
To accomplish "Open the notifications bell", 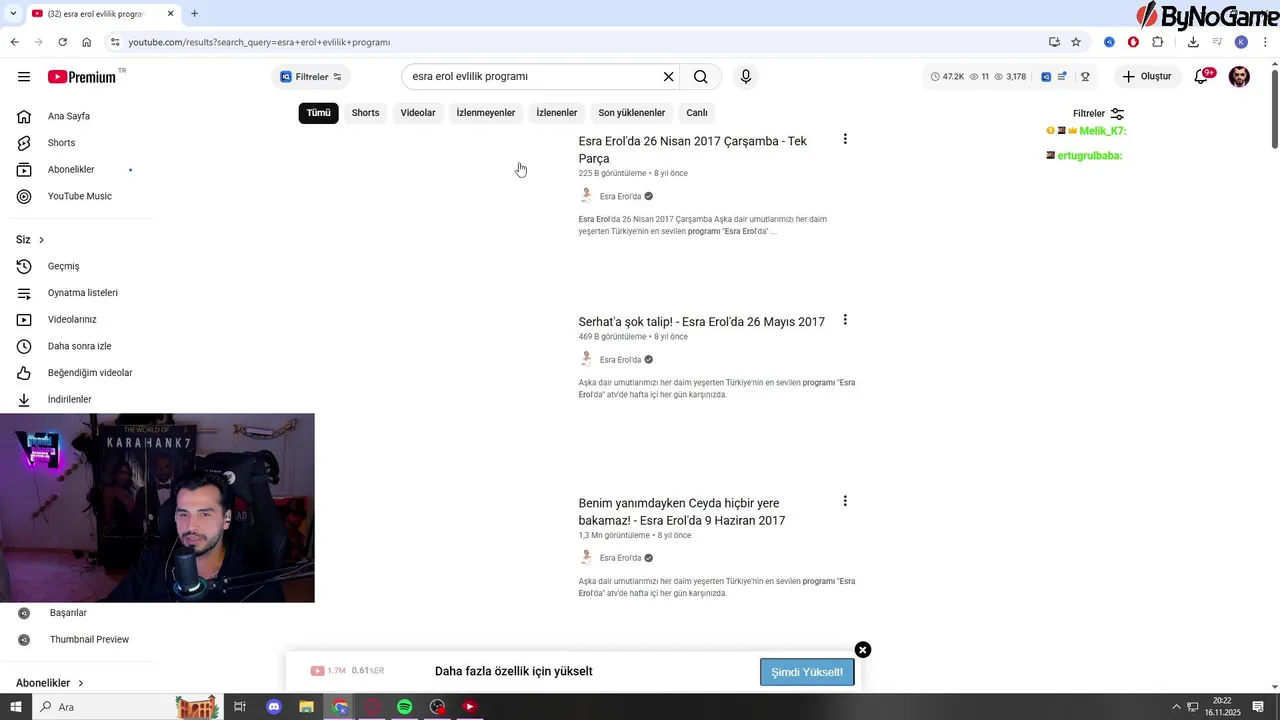I will click(x=1202, y=77).
